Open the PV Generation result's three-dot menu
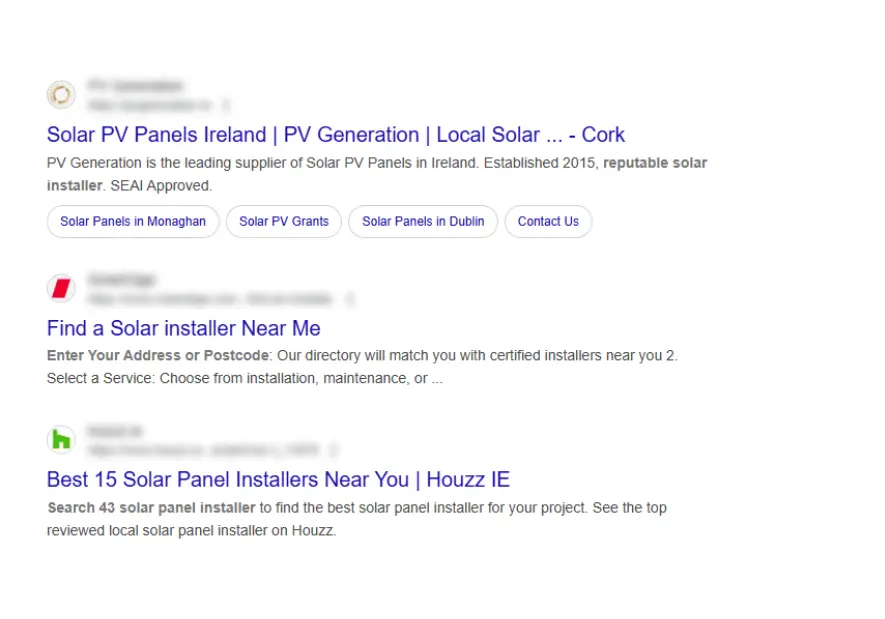Image resolution: width=885 pixels, height=619 pixels. click(x=226, y=105)
